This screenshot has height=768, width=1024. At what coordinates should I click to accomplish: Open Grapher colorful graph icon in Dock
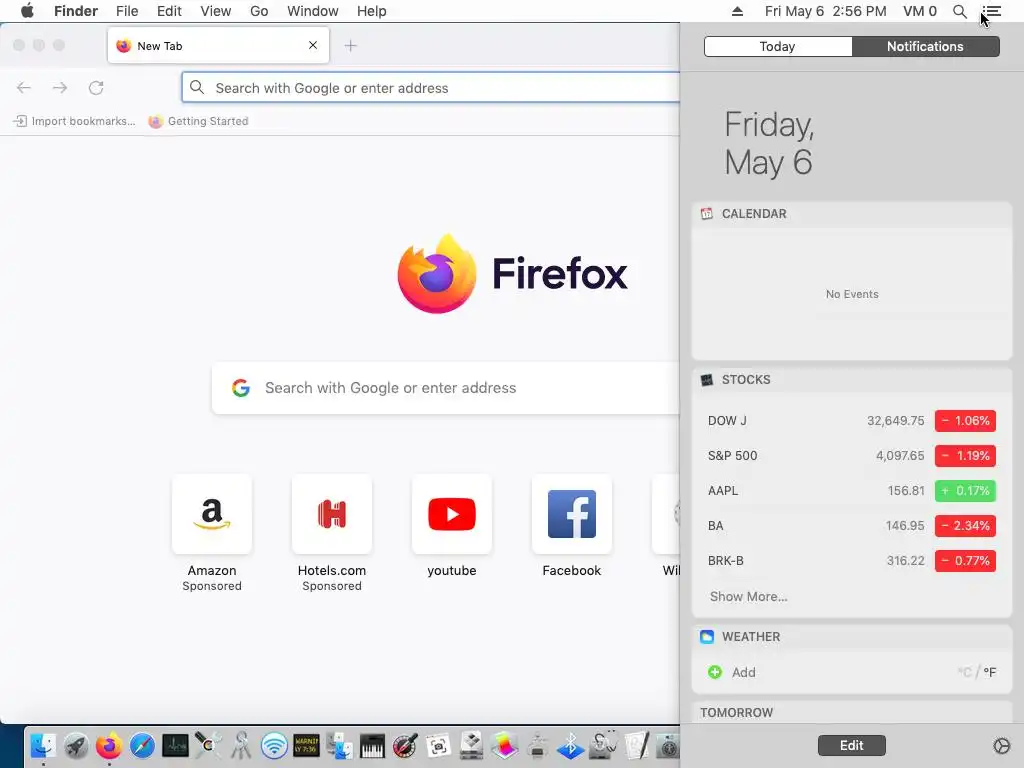pyautogui.click(x=504, y=745)
